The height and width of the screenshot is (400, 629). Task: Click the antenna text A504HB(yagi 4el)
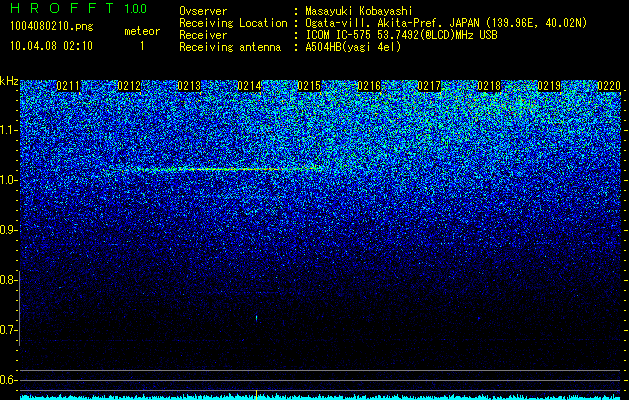coord(353,47)
